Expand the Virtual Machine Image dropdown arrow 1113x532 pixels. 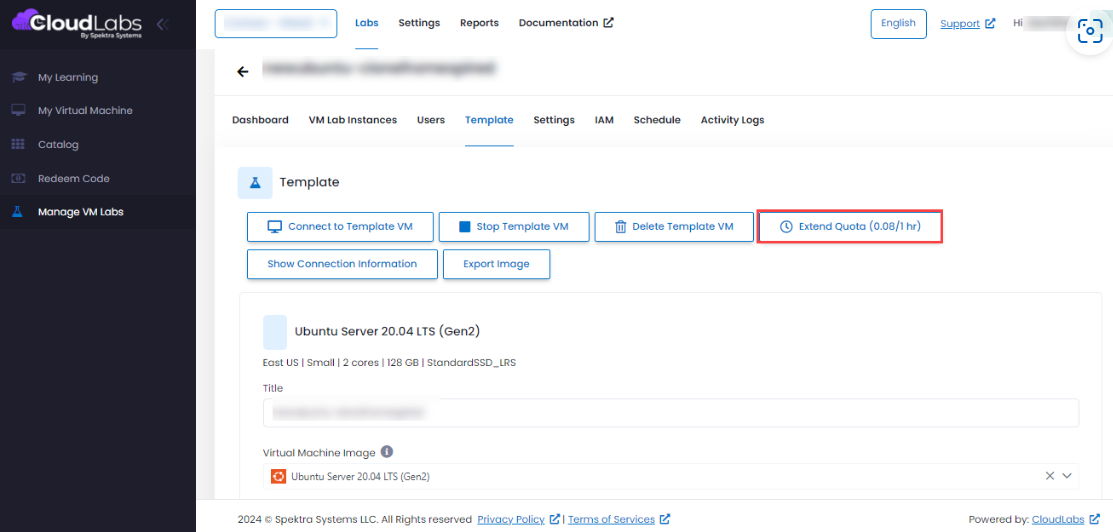click(1067, 476)
